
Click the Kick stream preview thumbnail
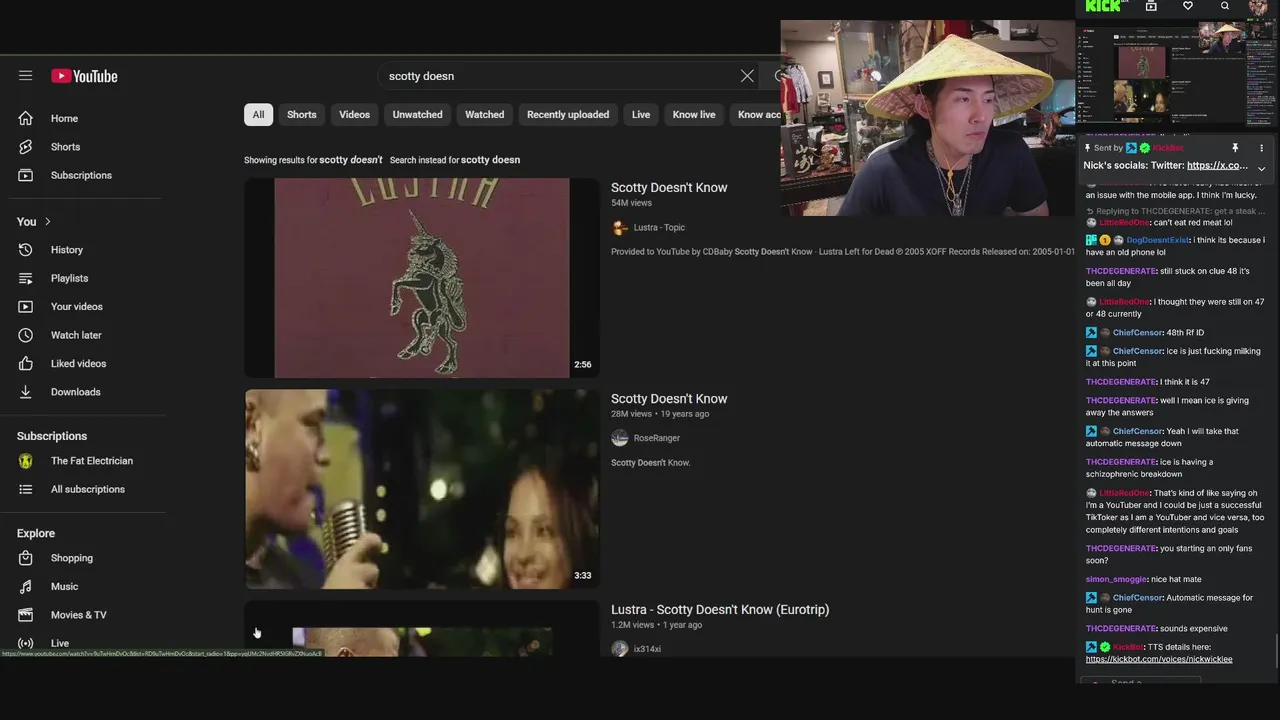(1177, 73)
